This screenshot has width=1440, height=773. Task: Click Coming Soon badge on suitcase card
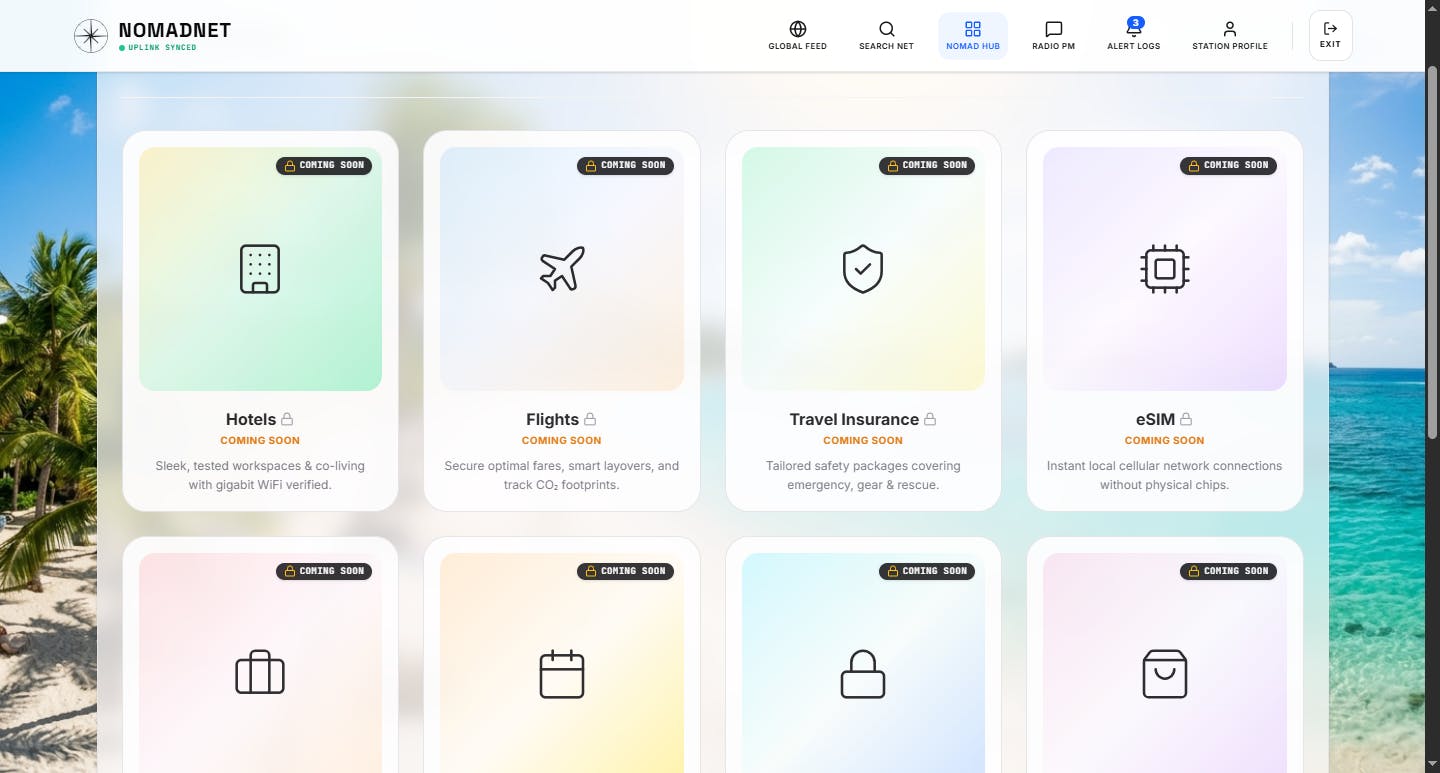[x=324, y=571]
